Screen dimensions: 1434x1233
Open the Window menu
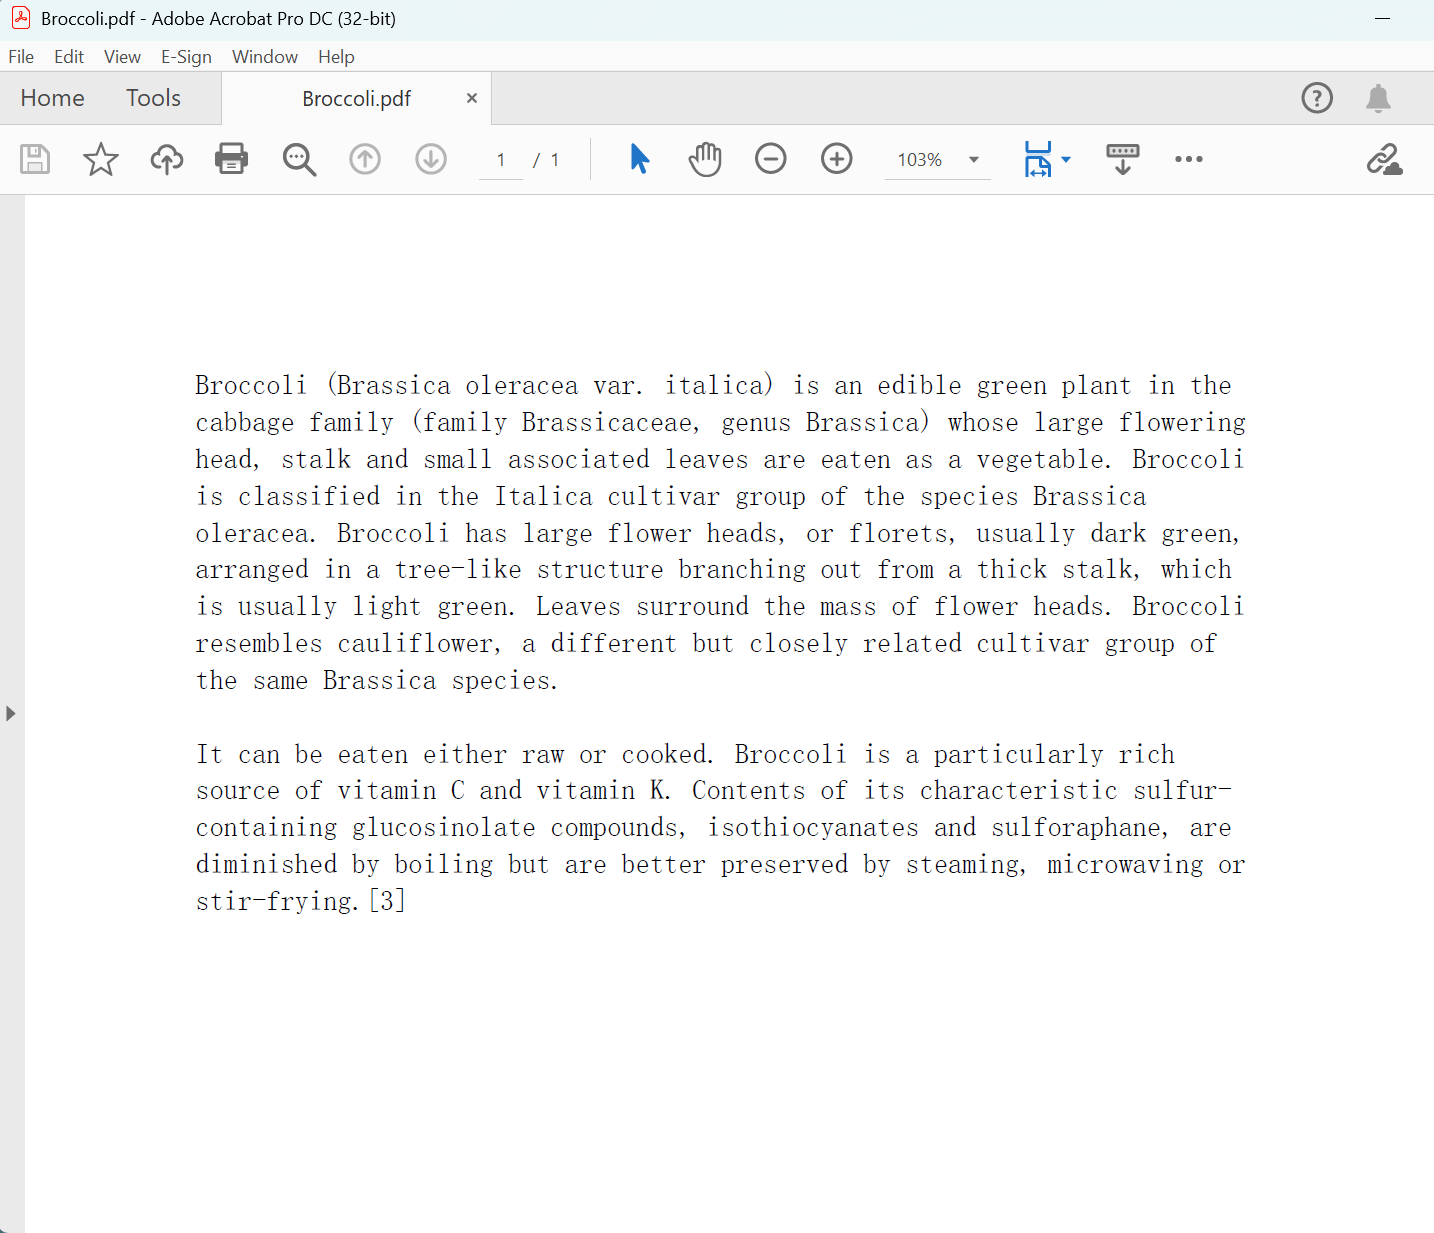click(x=265, y=57)
